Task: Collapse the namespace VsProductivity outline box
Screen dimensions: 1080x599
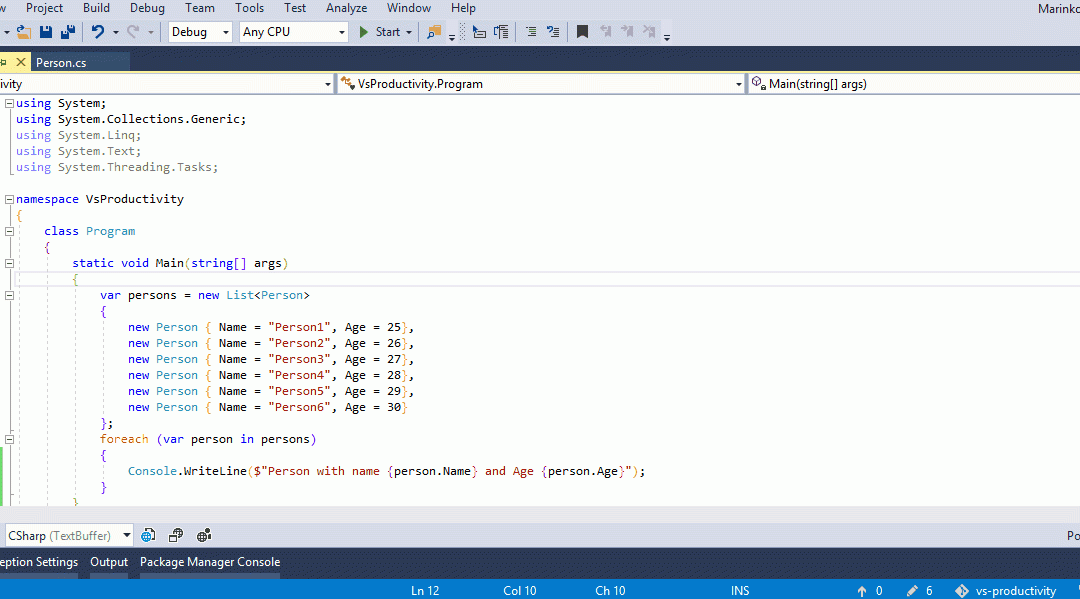Action: pyautogui.click(x=9, y=199)
